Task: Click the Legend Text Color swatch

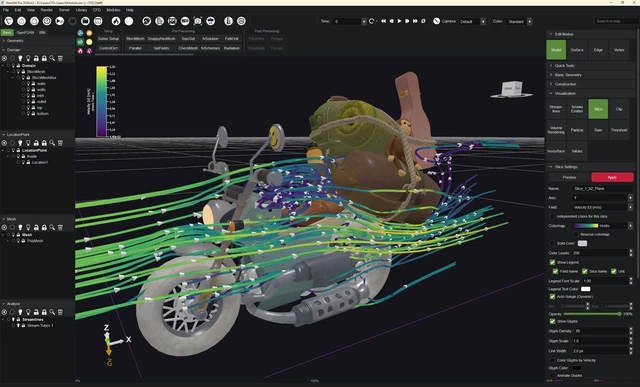Action: click(x=586, y=289)
